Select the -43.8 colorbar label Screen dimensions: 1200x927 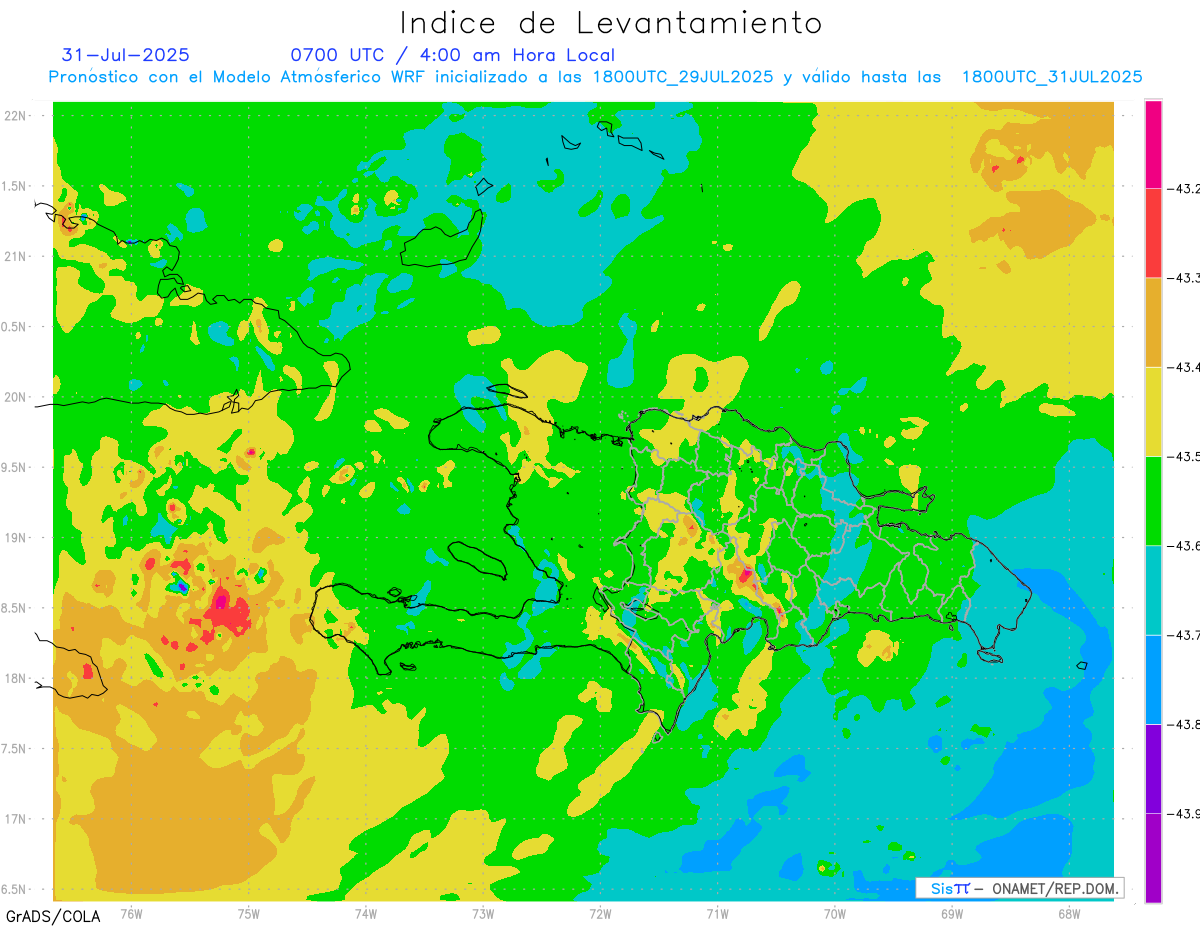[1185, 724]
